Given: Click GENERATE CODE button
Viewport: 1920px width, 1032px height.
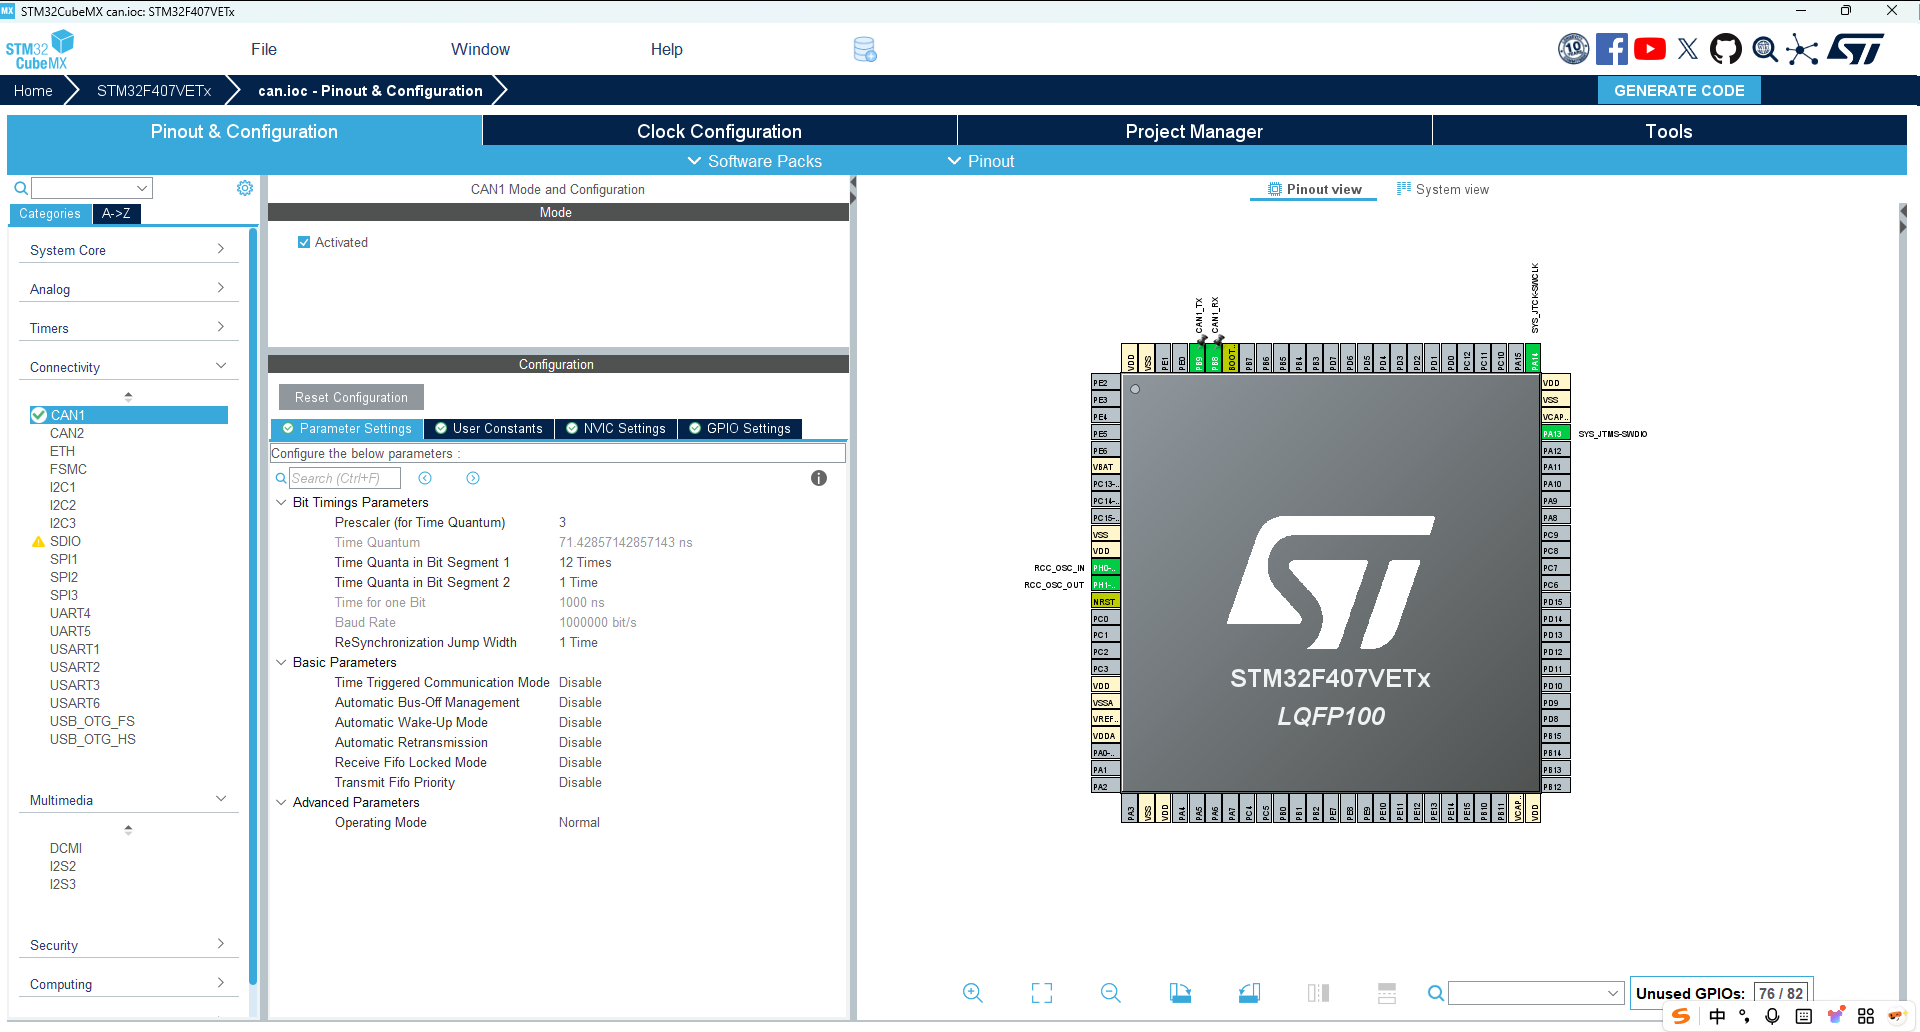Looking at the screenshot, I should click(1679, 90).
